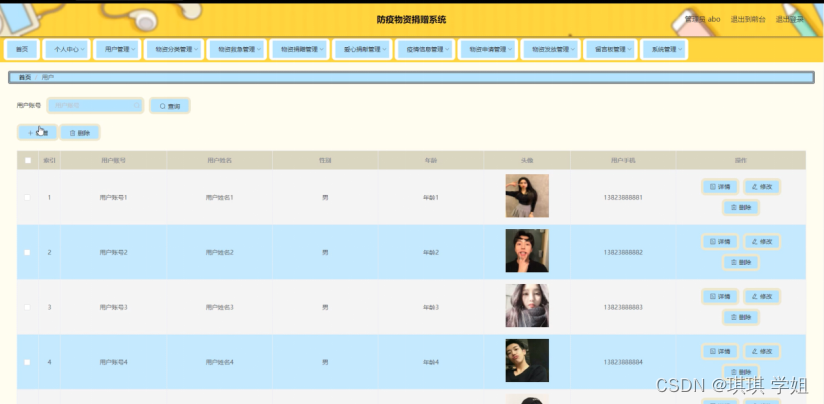Click 修改 for user 用户账号4
The height and width of the screenshot is (404, 824).
coord(762,351)
